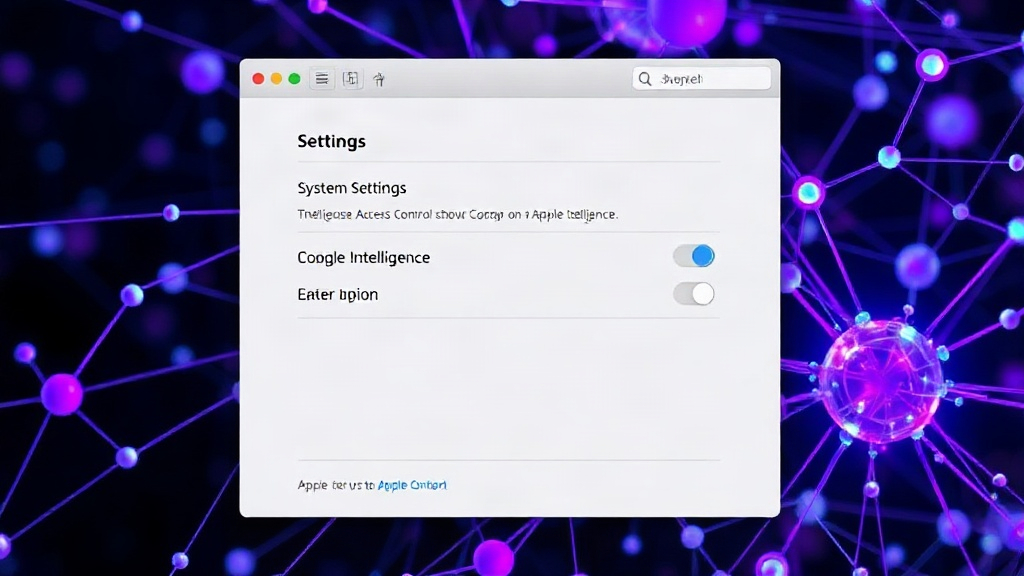Click the Settings heading
The height and width of the screenshot is (576, 1024).
332,142
